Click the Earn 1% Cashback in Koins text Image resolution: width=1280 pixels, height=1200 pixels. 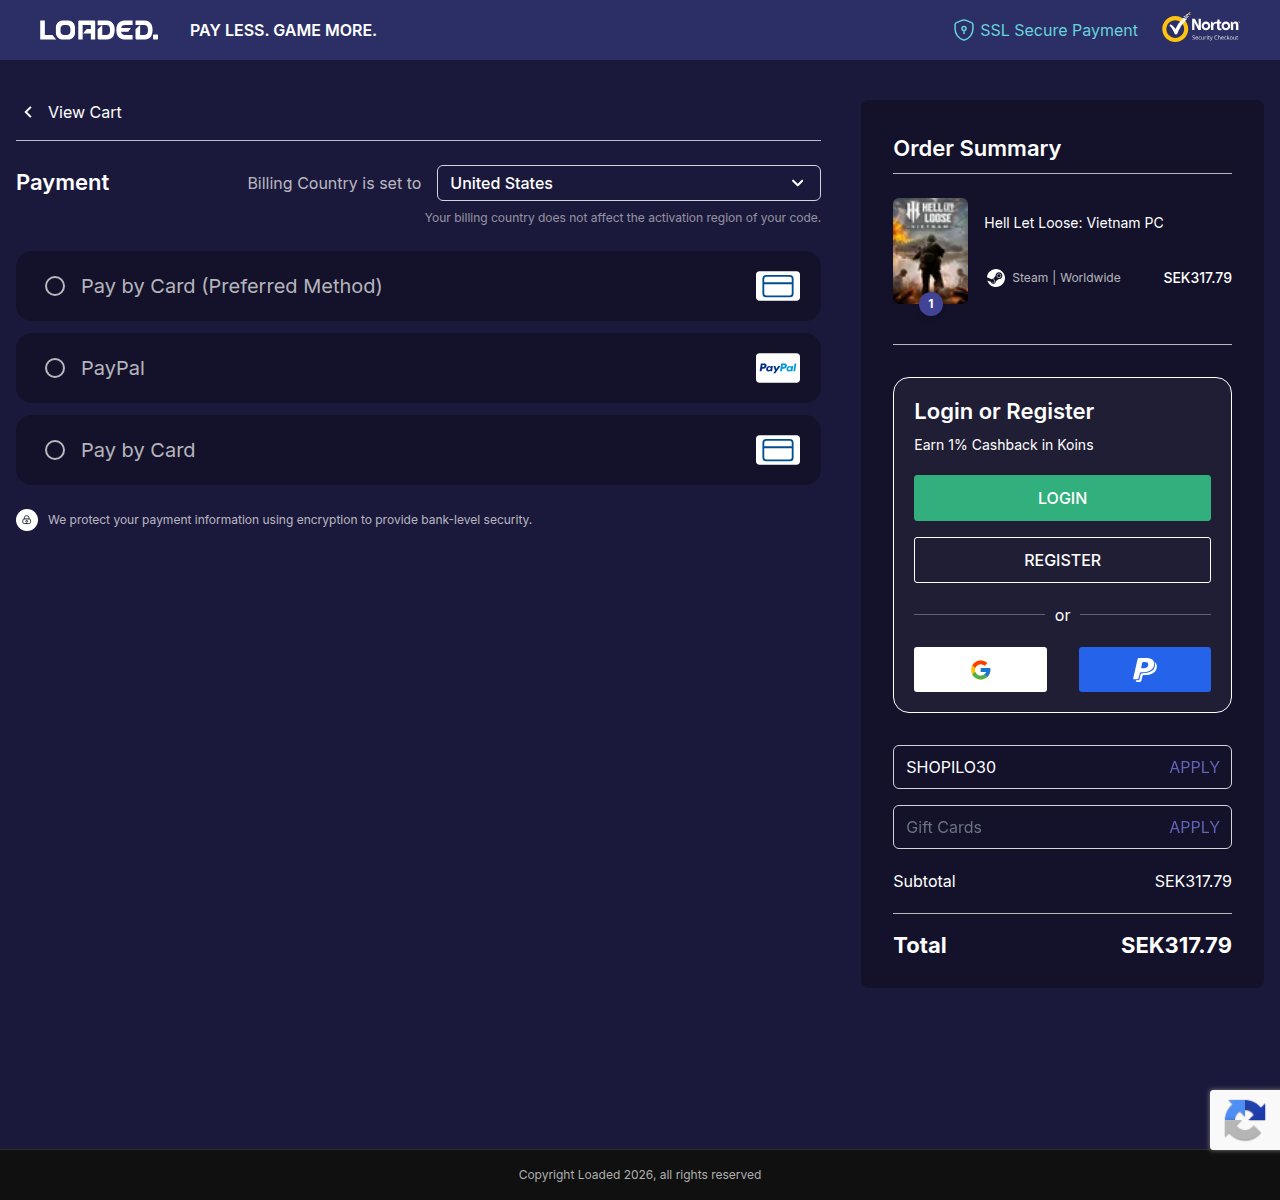pyautogui.click(x=1004, y=445)
